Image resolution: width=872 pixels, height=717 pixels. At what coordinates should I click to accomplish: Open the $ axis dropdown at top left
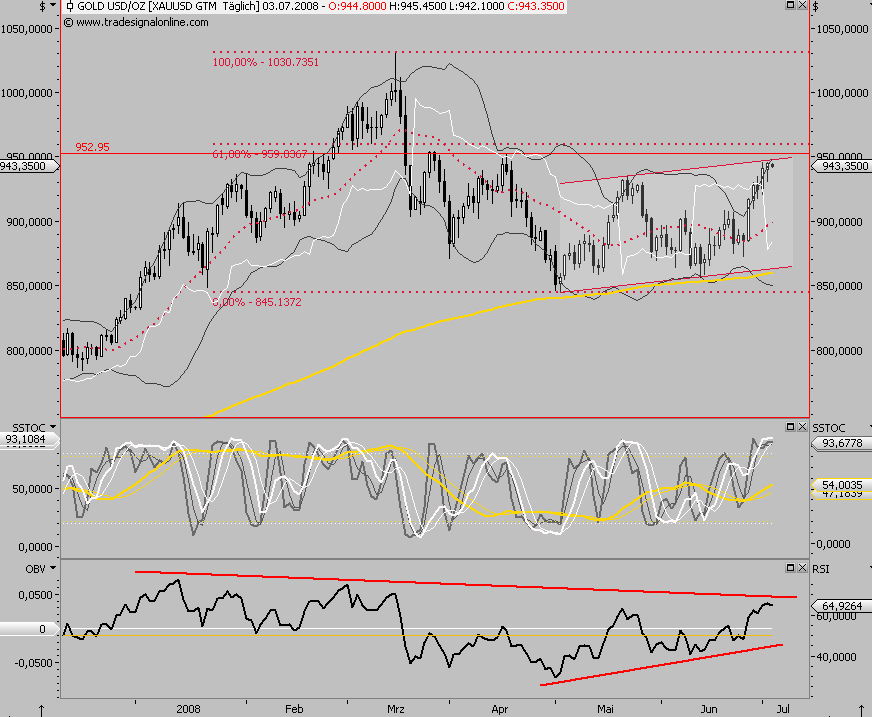[53, 6]
